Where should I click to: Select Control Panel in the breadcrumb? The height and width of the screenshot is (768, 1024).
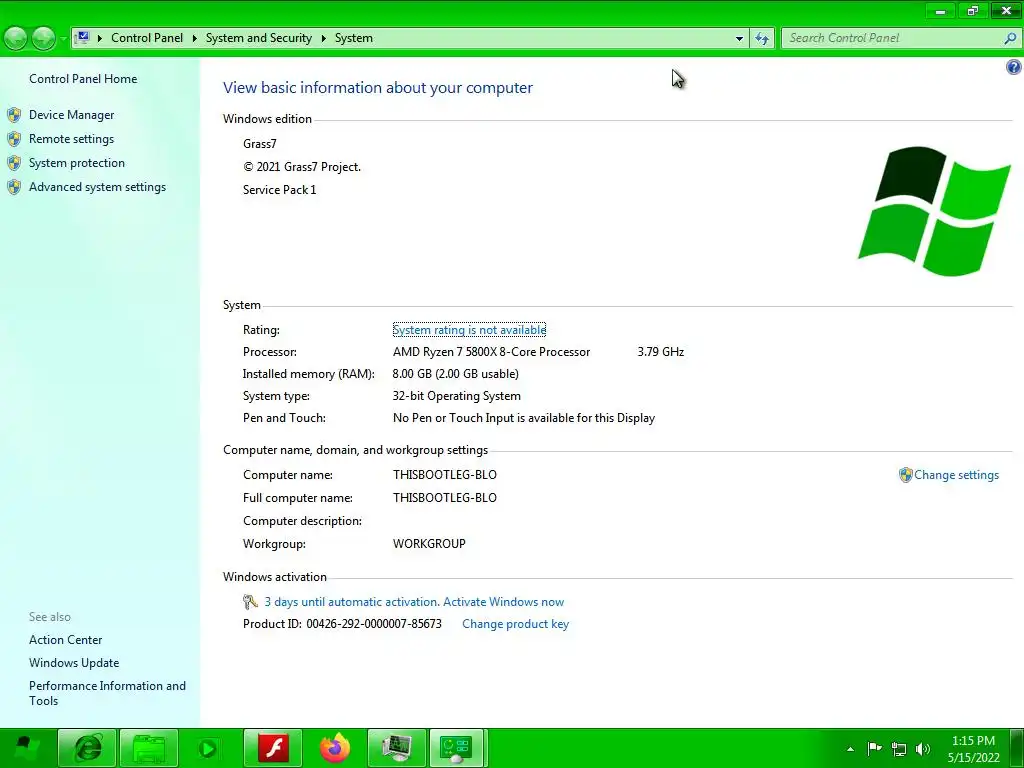click(147, 38)
